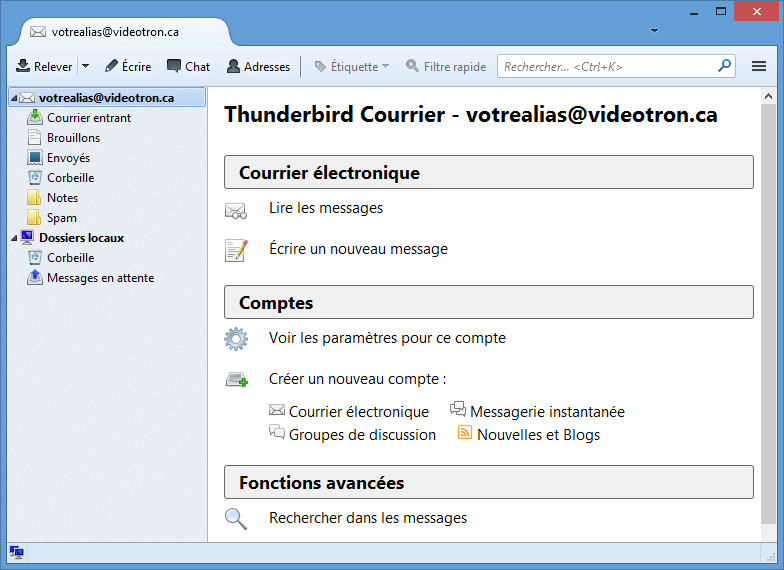This screenshot has width=784, height=570.
Task: Click the online status icon in status bar
Action: (x=16, y=552)
